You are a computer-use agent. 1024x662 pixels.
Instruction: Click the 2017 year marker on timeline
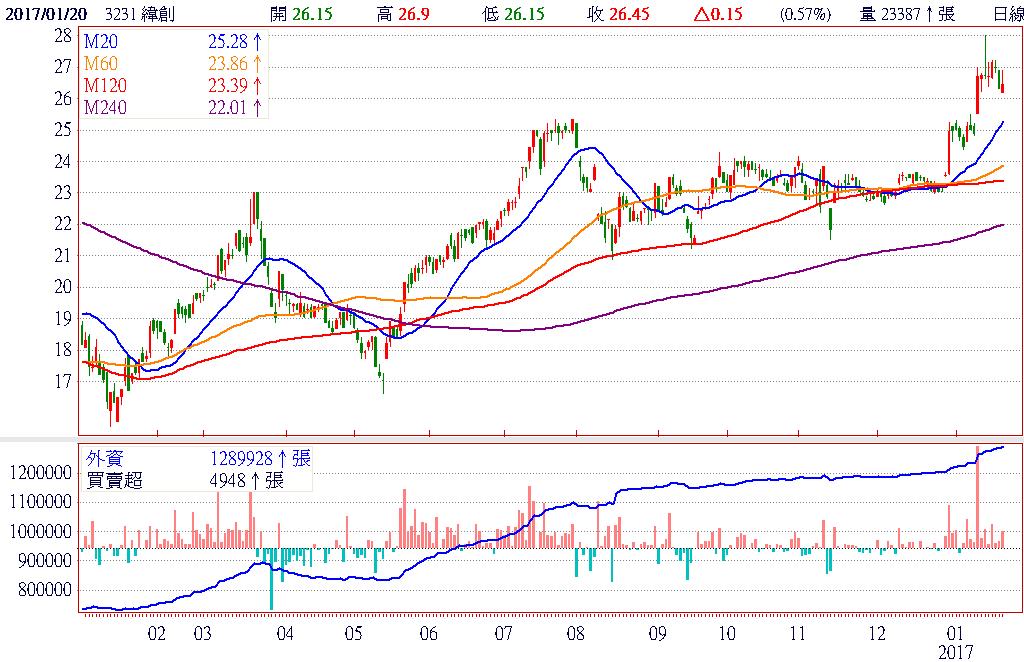pos(957,652)
